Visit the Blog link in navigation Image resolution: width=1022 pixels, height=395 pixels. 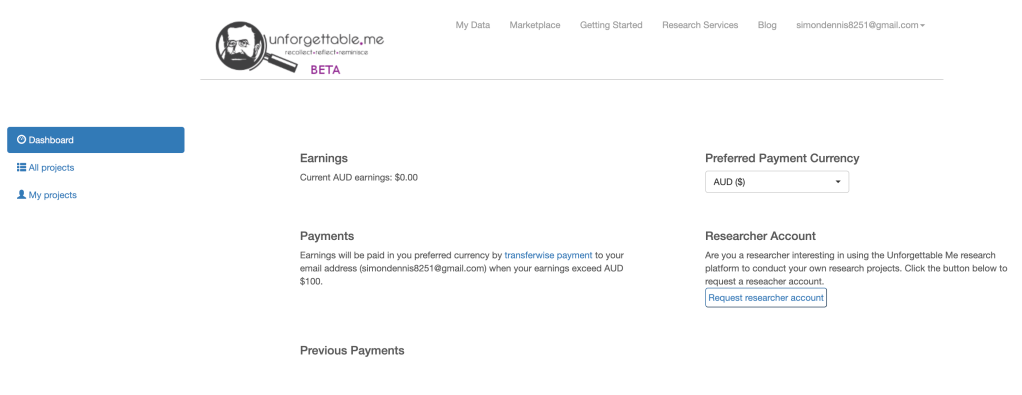767,25
